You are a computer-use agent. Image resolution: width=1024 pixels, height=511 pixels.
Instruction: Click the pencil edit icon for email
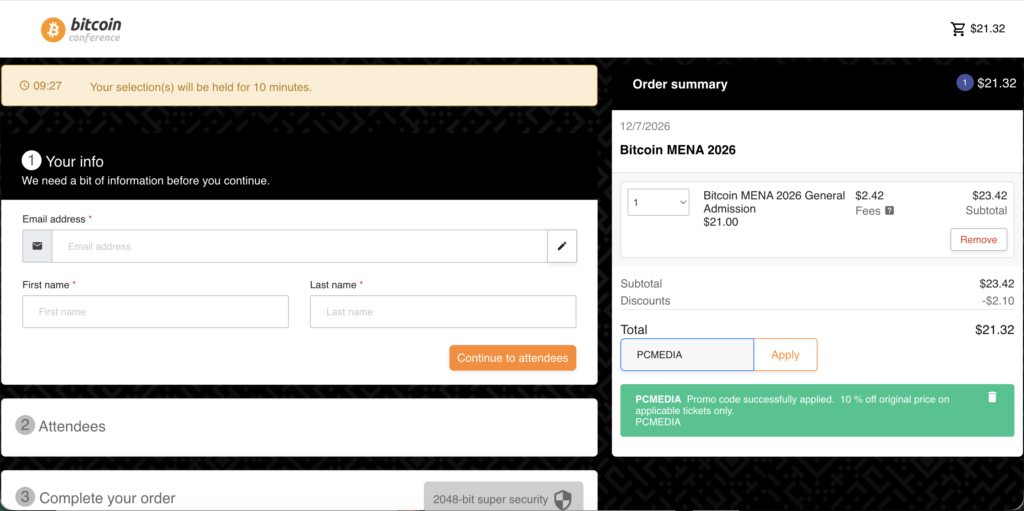point(562,246)
